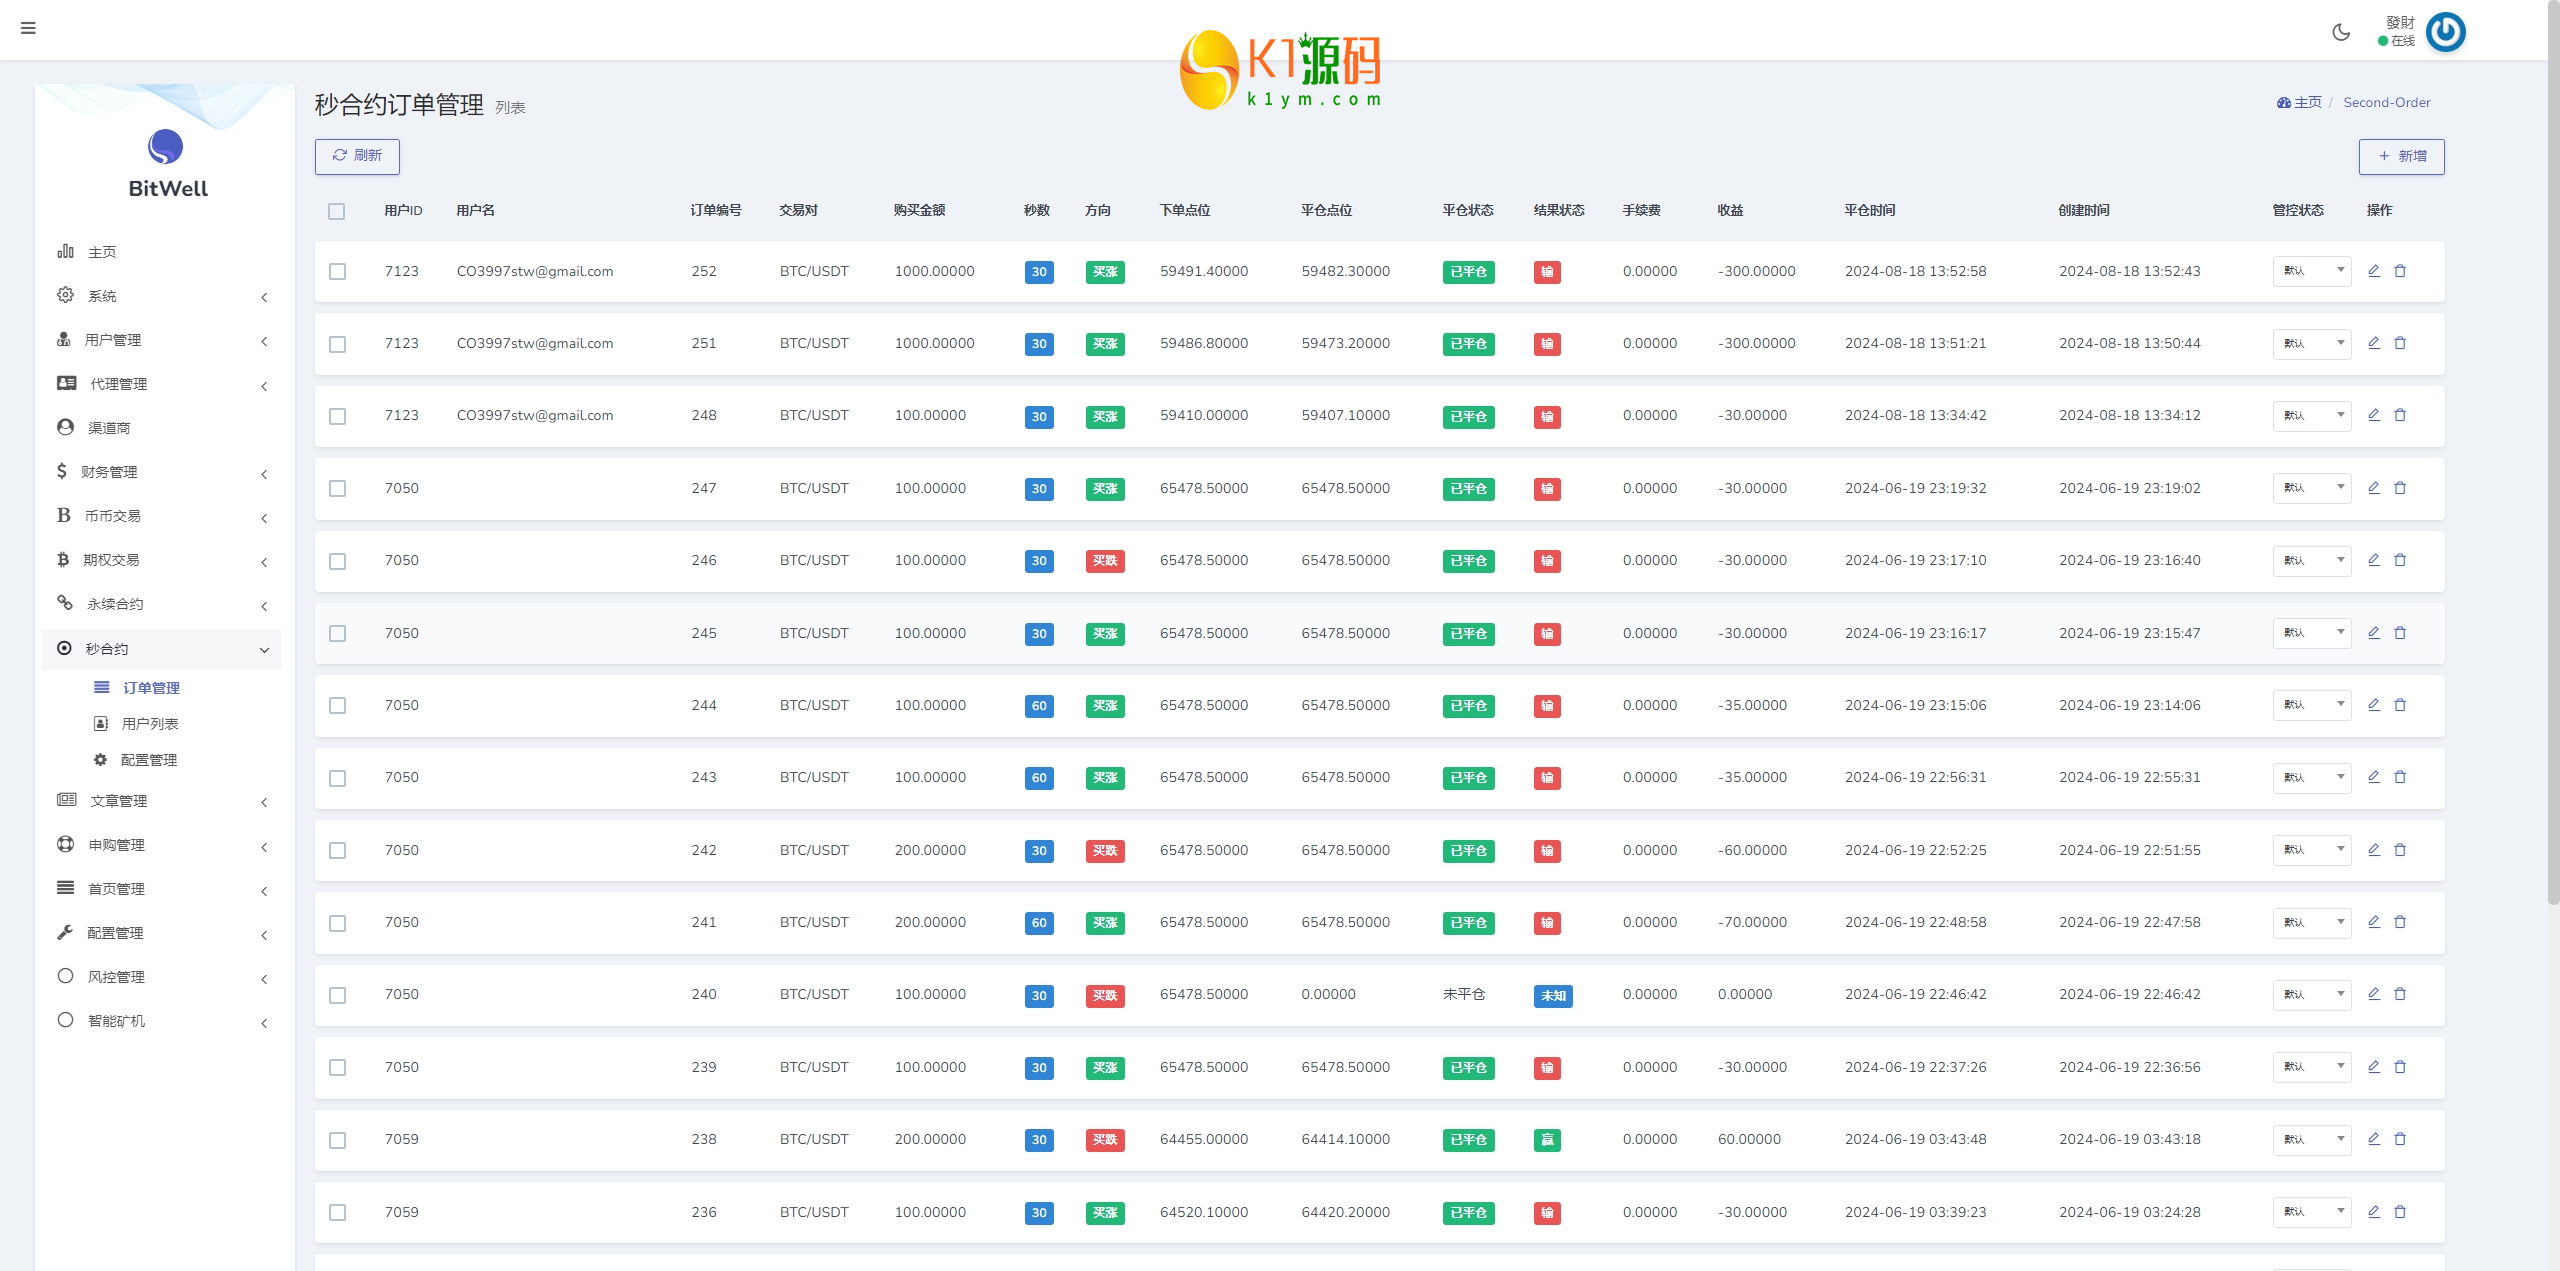
Task: Click the page vertical scrollbar
Action: coord(2553,450)
